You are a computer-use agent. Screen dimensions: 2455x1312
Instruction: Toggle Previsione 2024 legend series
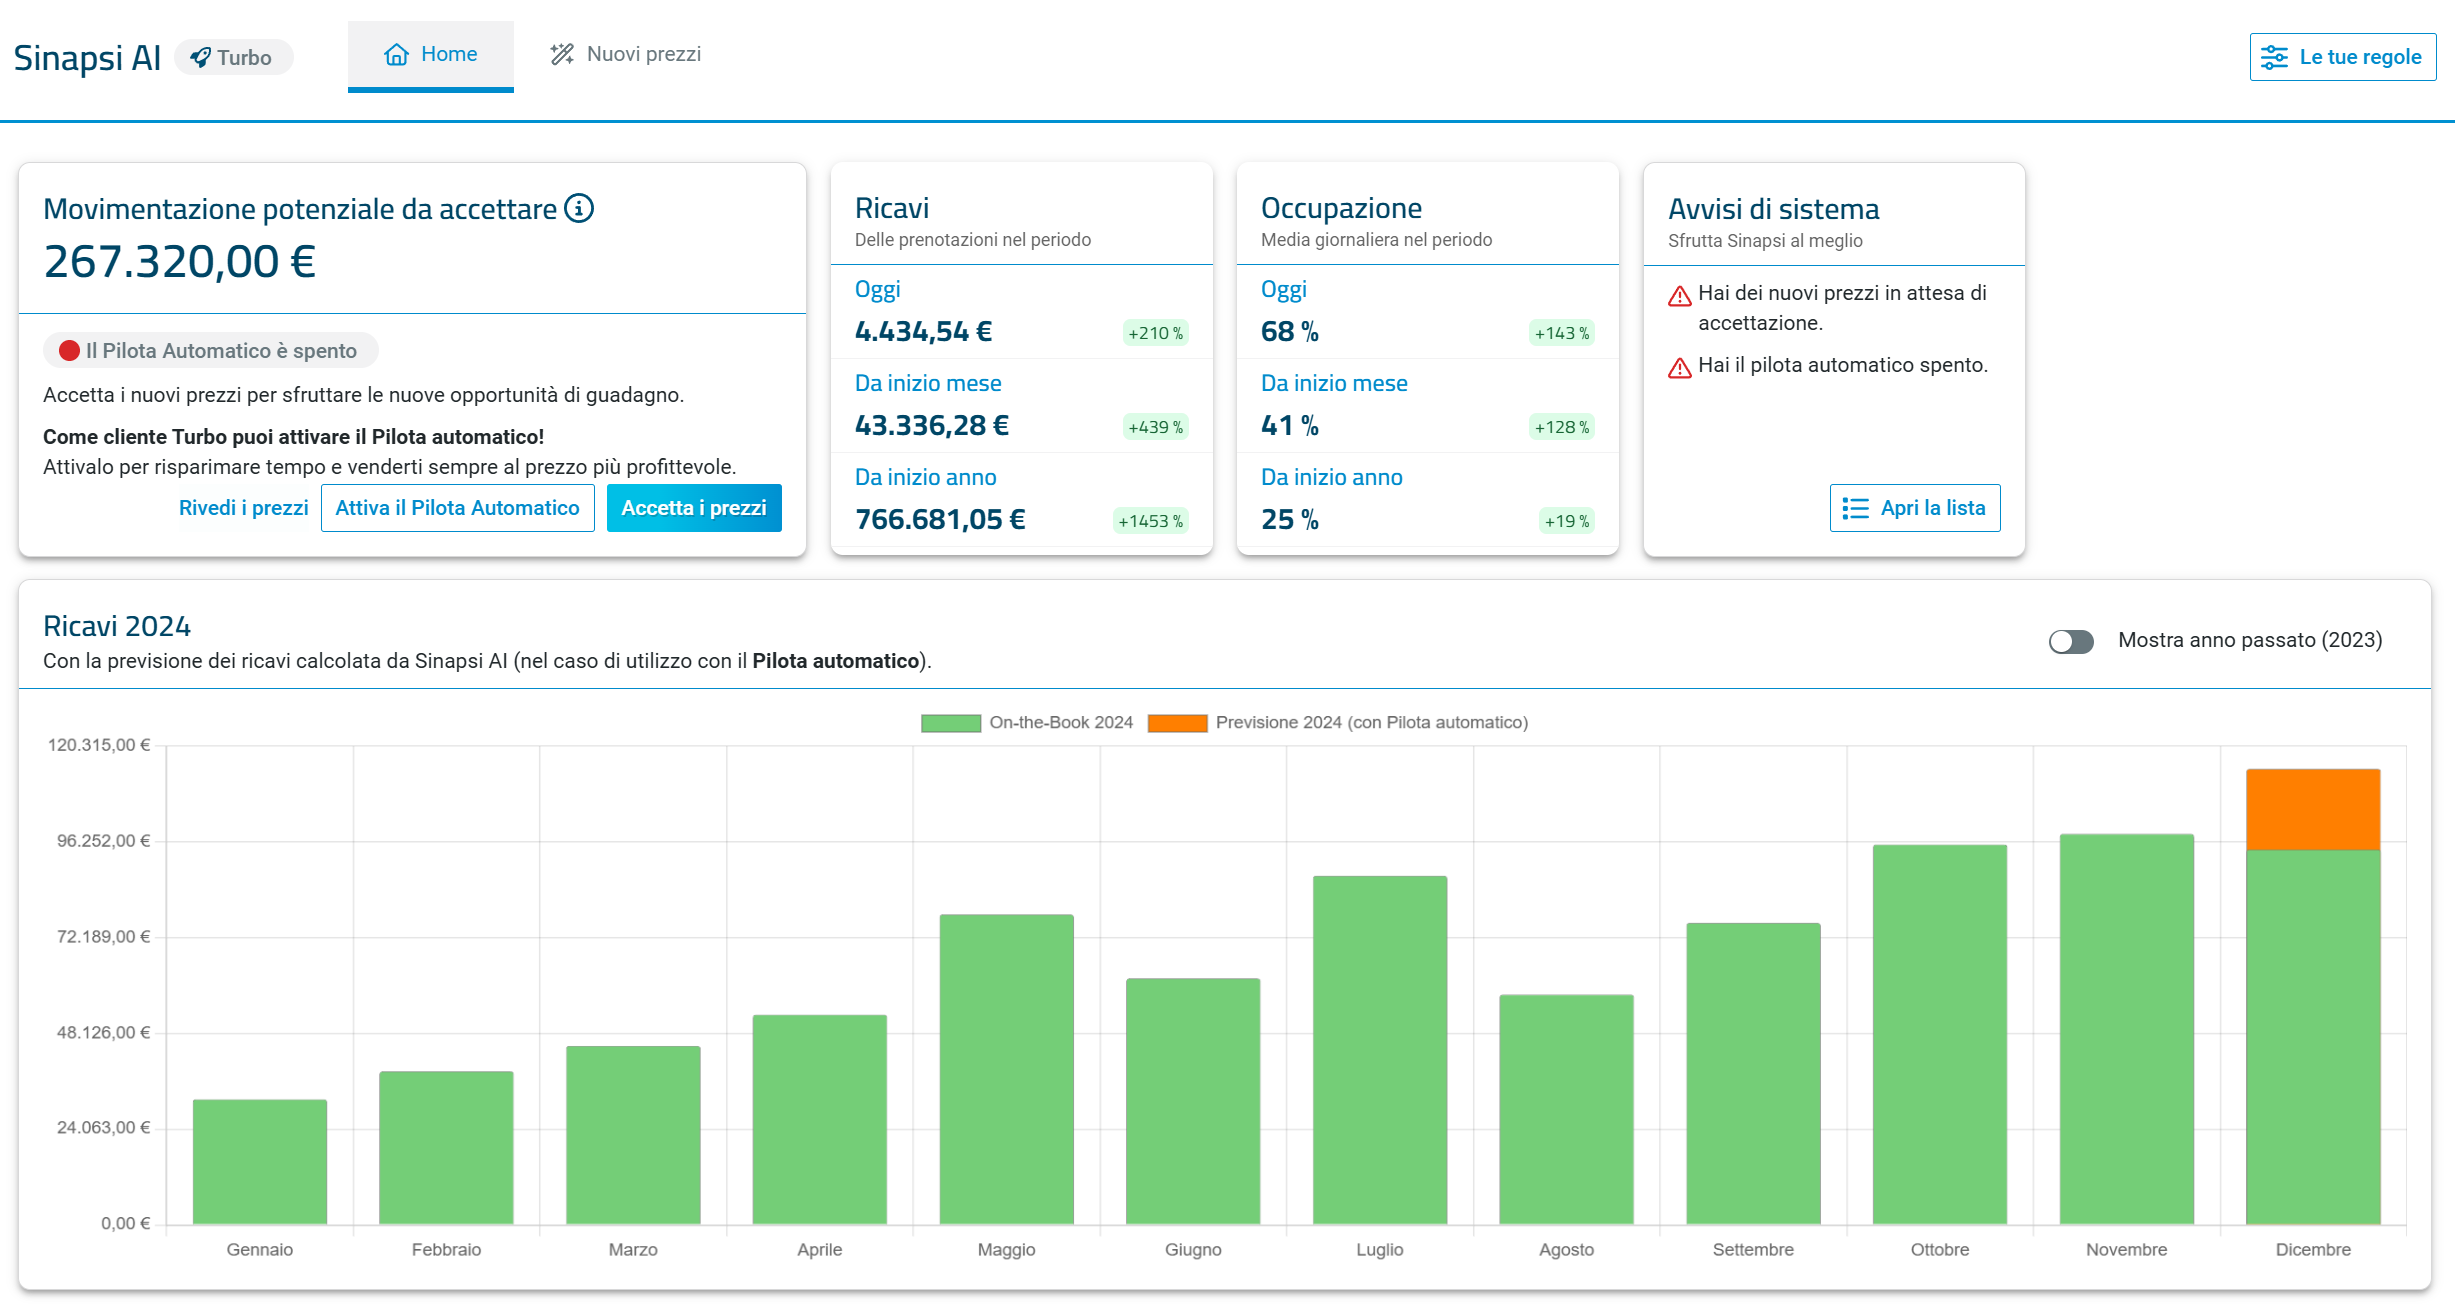click(1337, 723)
